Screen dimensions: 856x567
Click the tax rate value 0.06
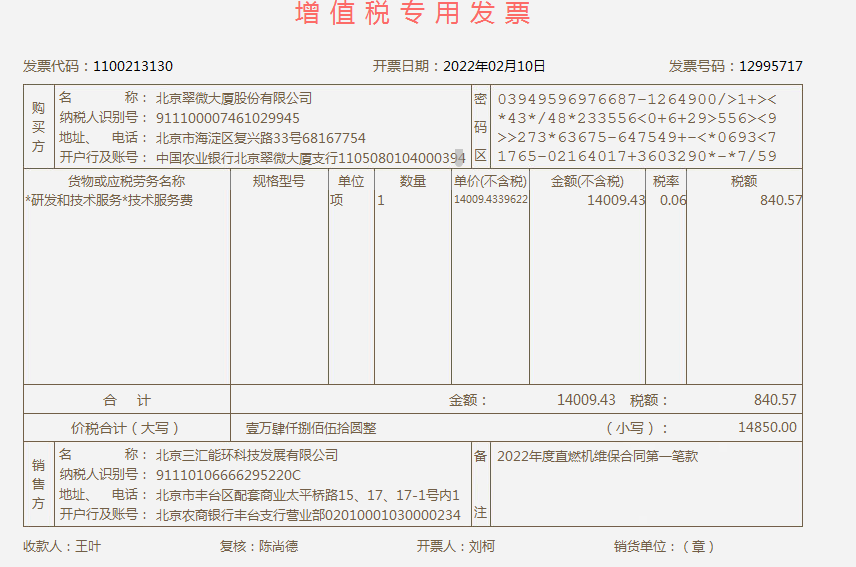(x=673, y=200)
